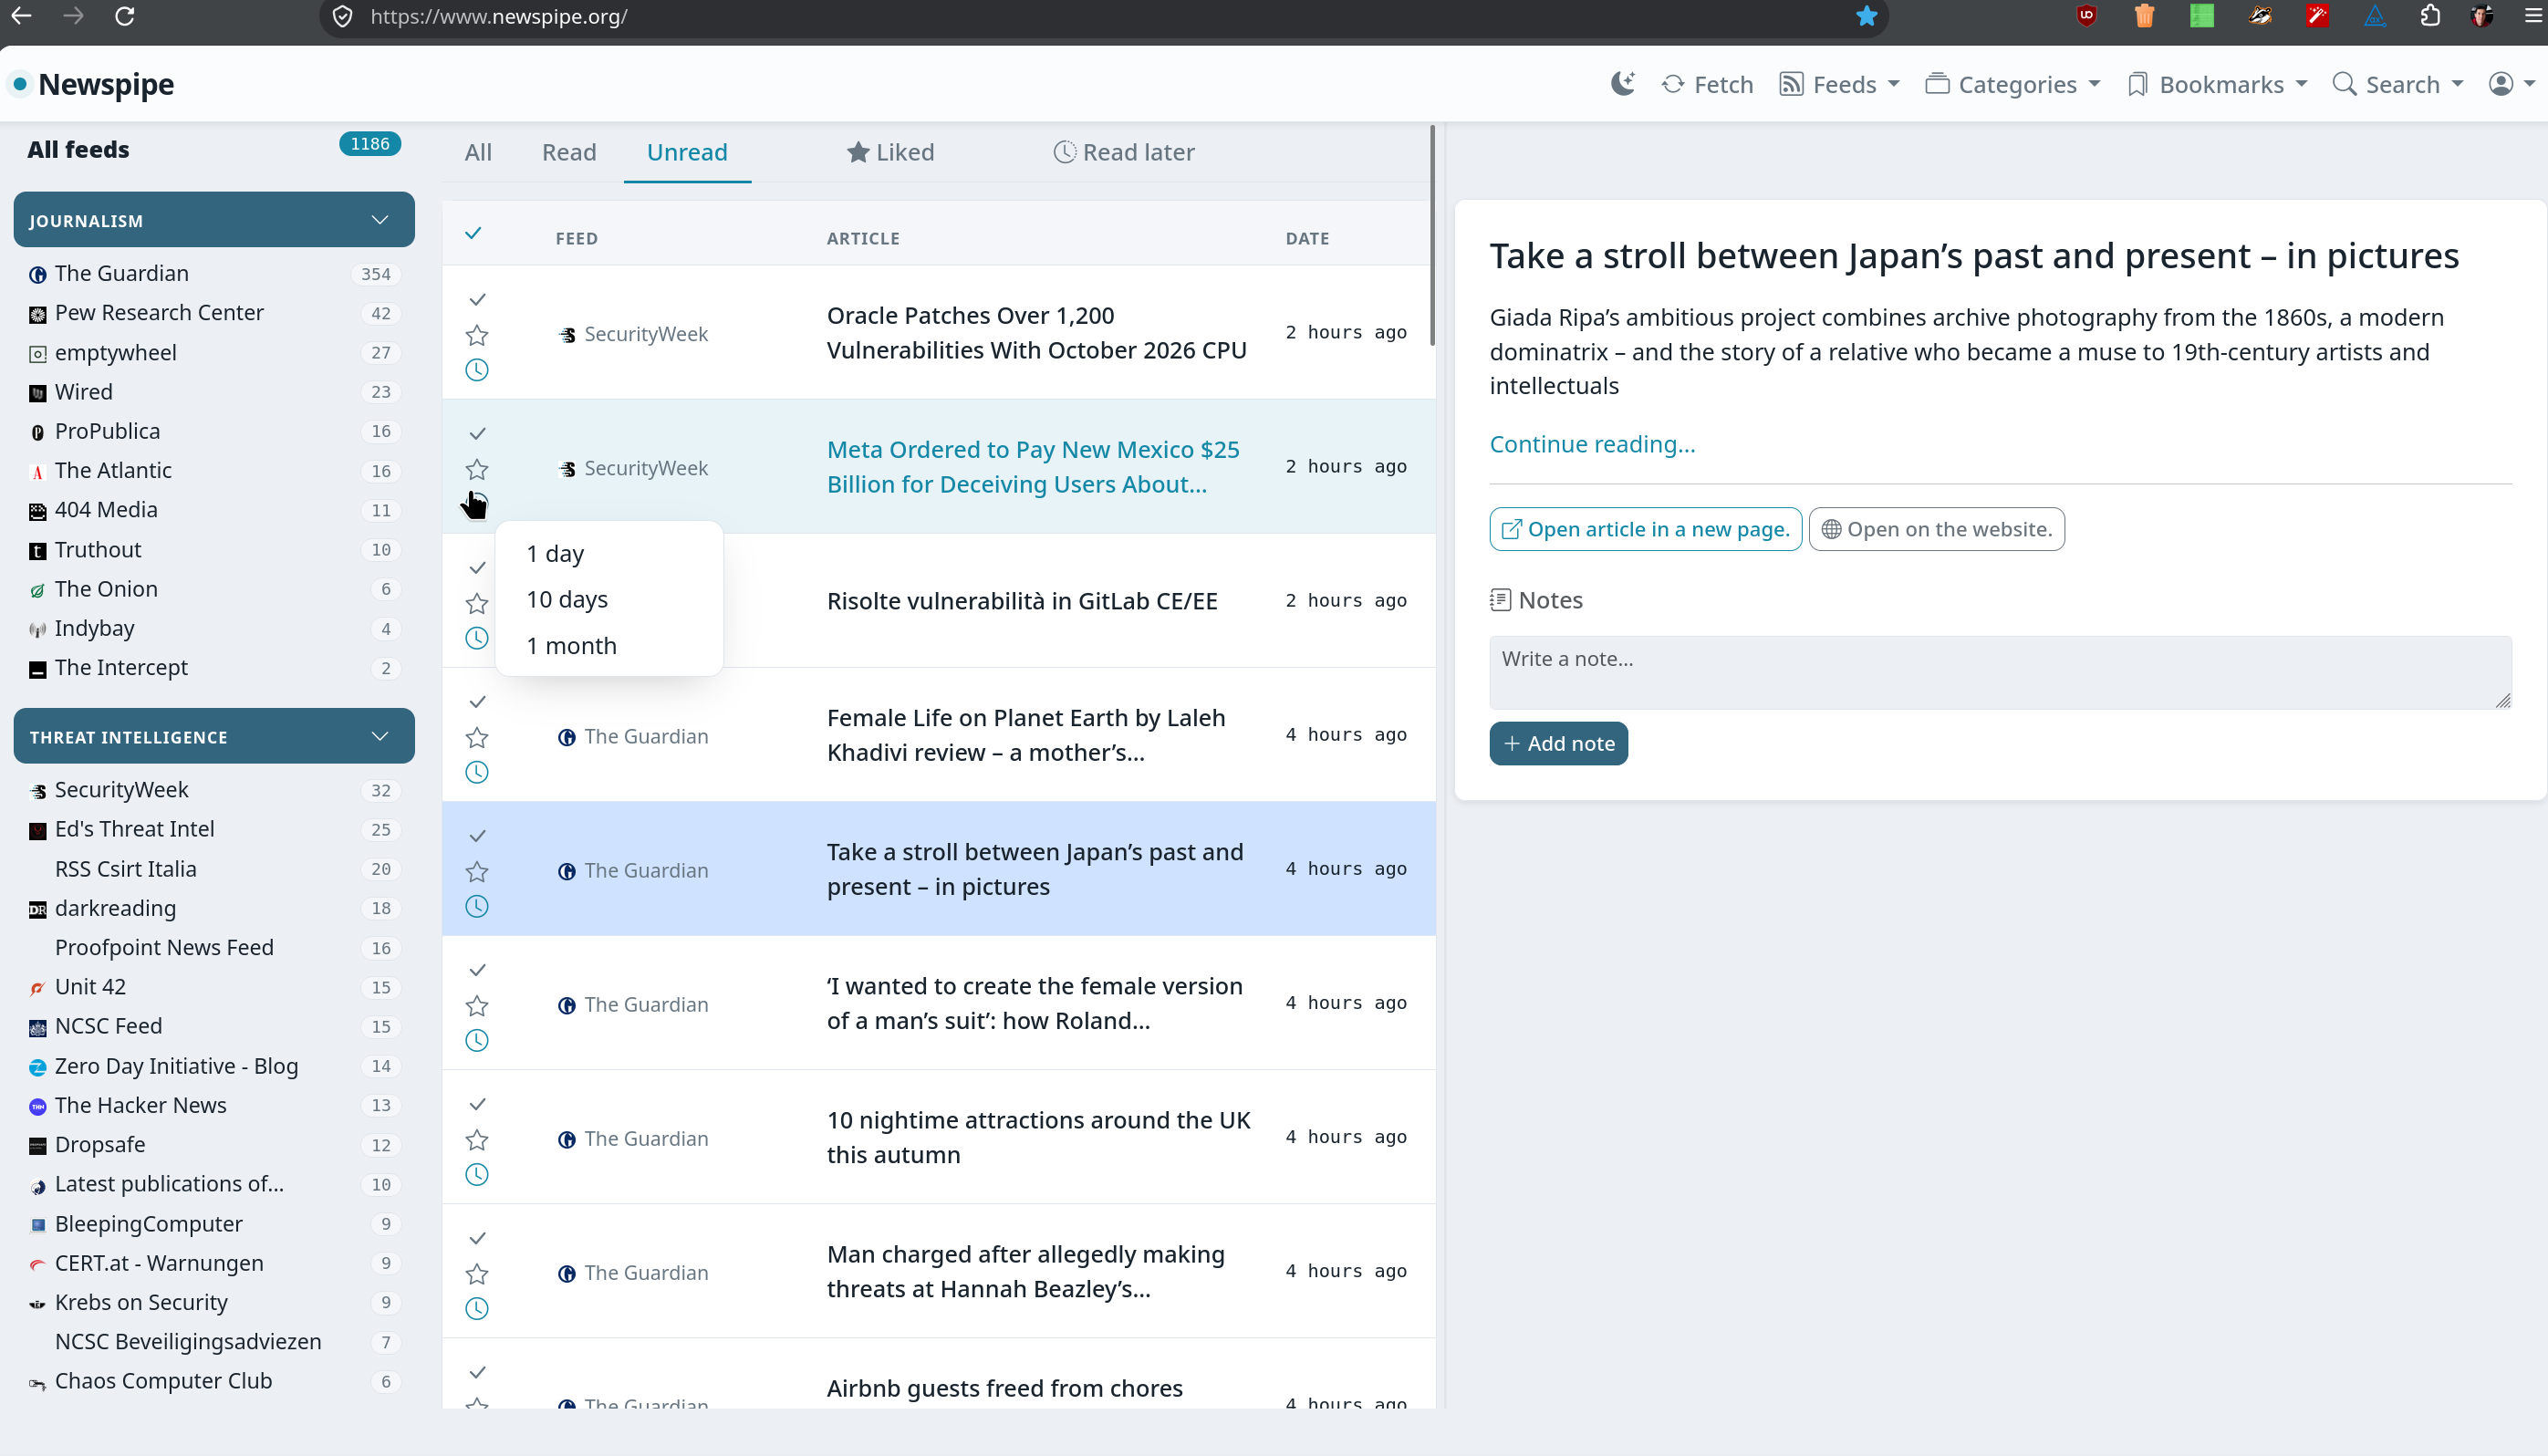Click the Add note button
The height and width of the screenshot is (1456, 2548).
1558,743
